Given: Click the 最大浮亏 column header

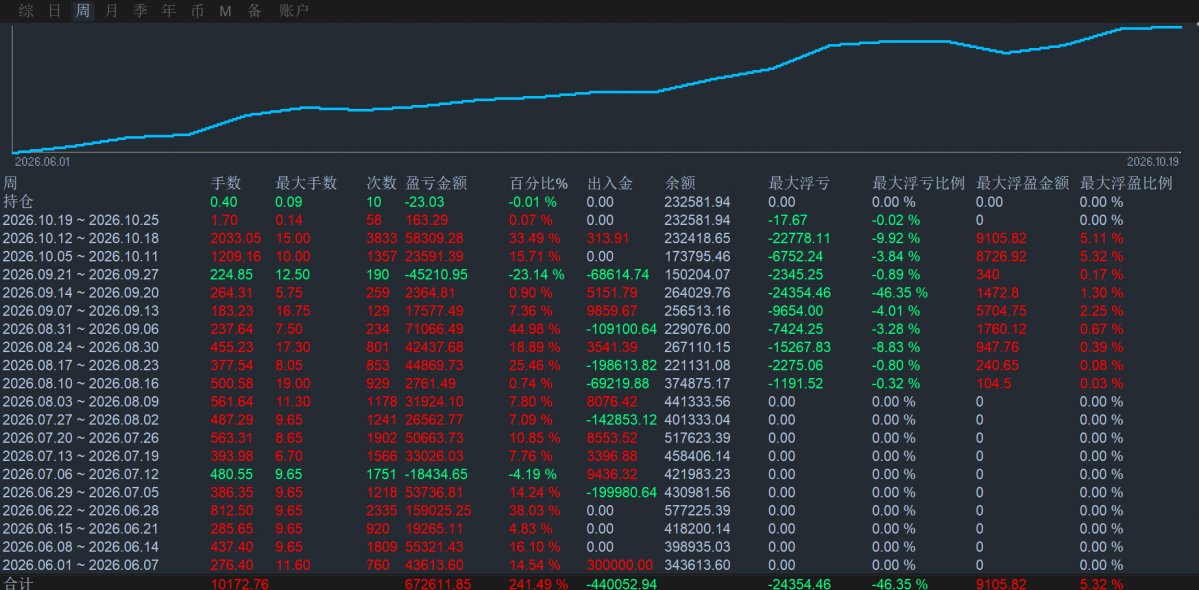Looking at the screenshot, I should click(x=799, y=183).
